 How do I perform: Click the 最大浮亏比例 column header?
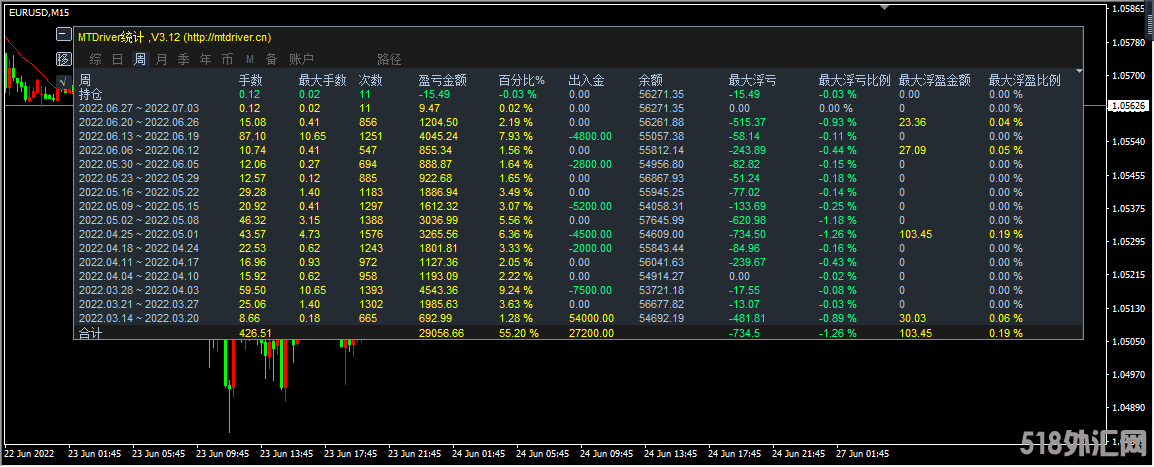click(855, 81)
